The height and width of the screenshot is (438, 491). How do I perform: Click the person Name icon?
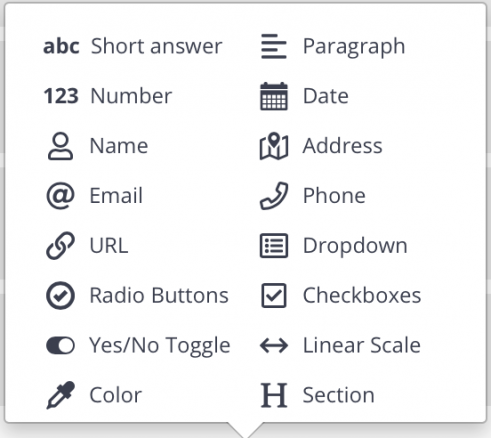click(x=60, y=146)
